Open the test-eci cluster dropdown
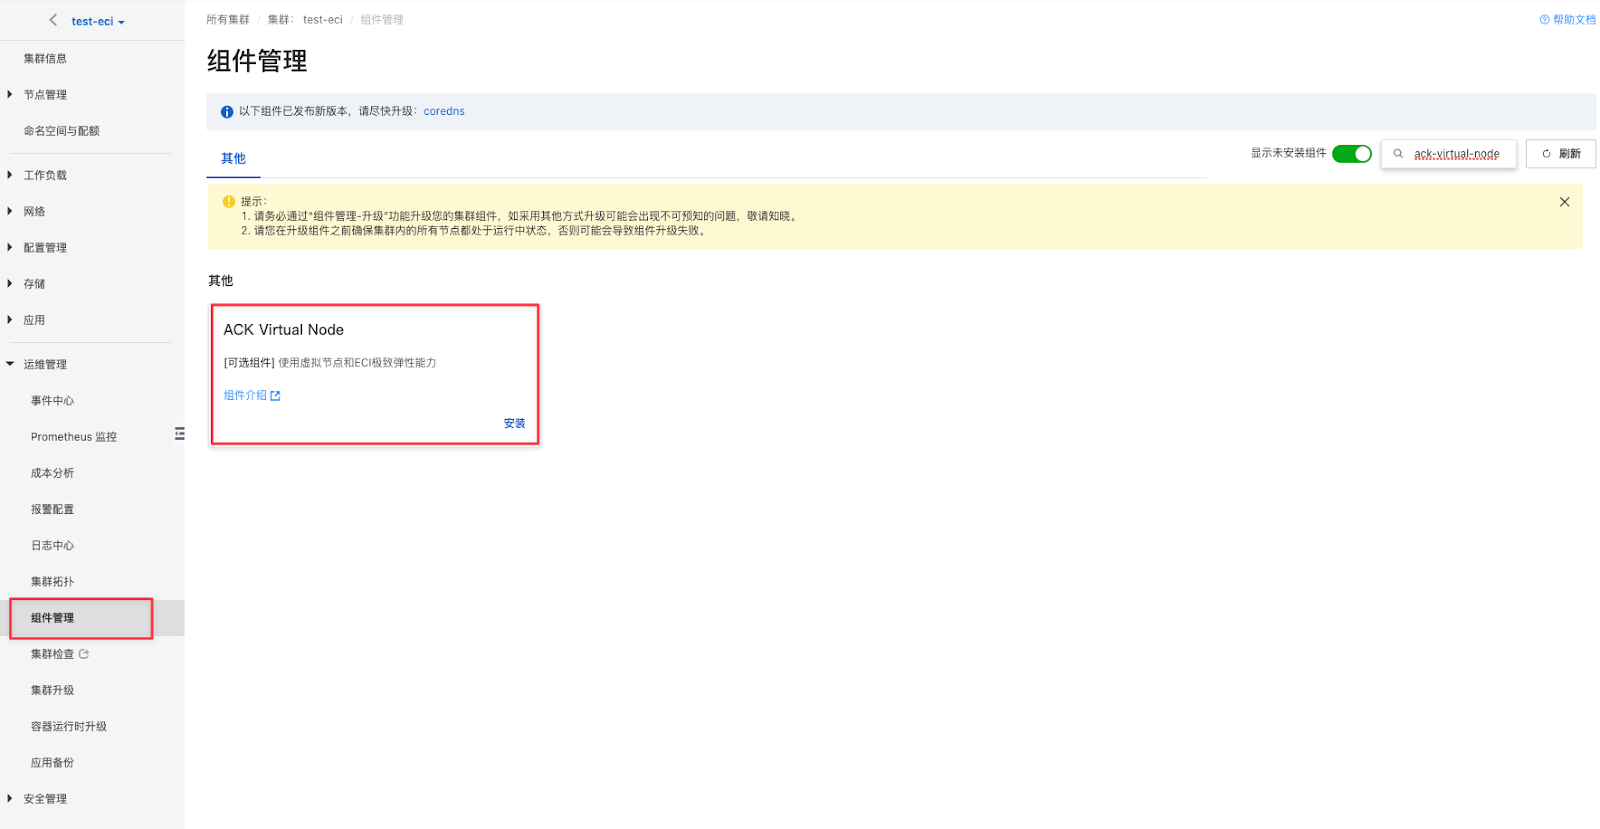The width and height of the screenshot is (1600, 829). coord(98,21)
